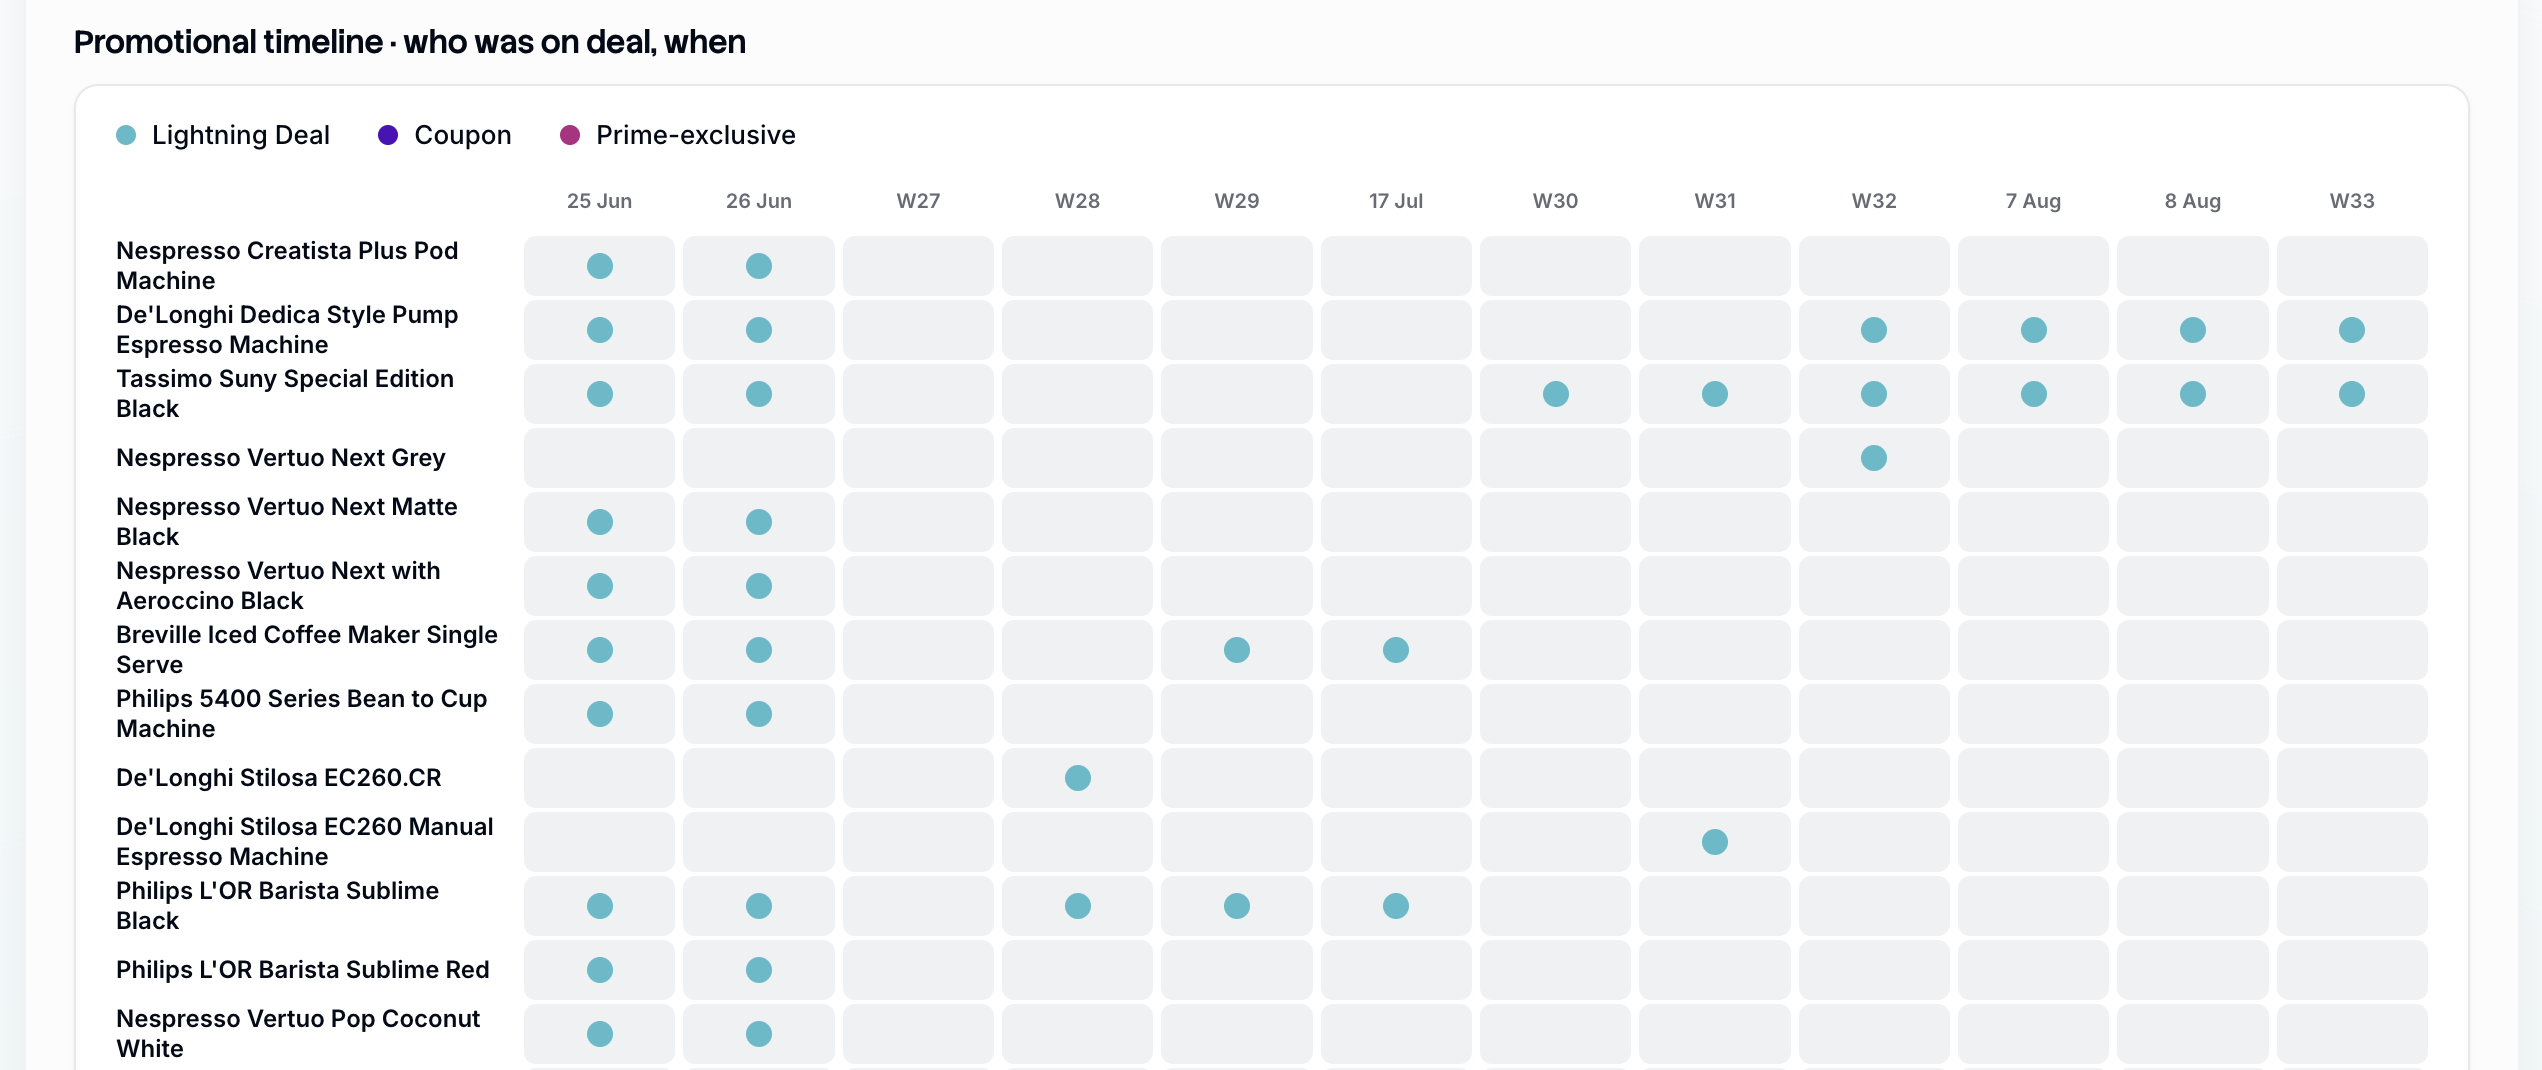Open Nespresso Vertuo Pop Coconut White row label
This screenshot has width=2542, height=1070.
pos(298,1034)
